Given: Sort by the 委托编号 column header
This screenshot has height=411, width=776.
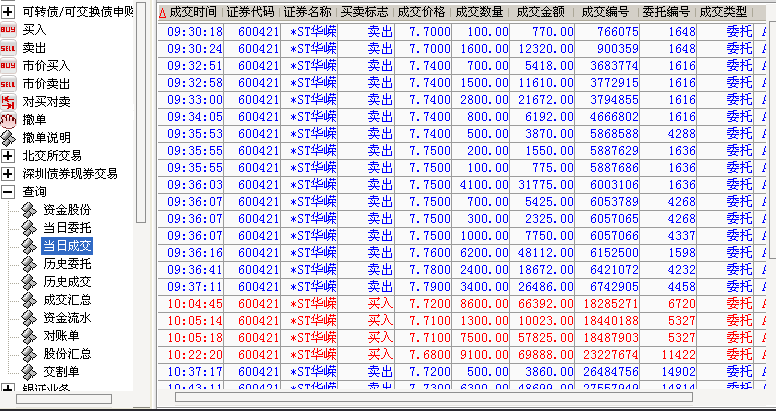Looking at the screenshot, I should point(666,12).
